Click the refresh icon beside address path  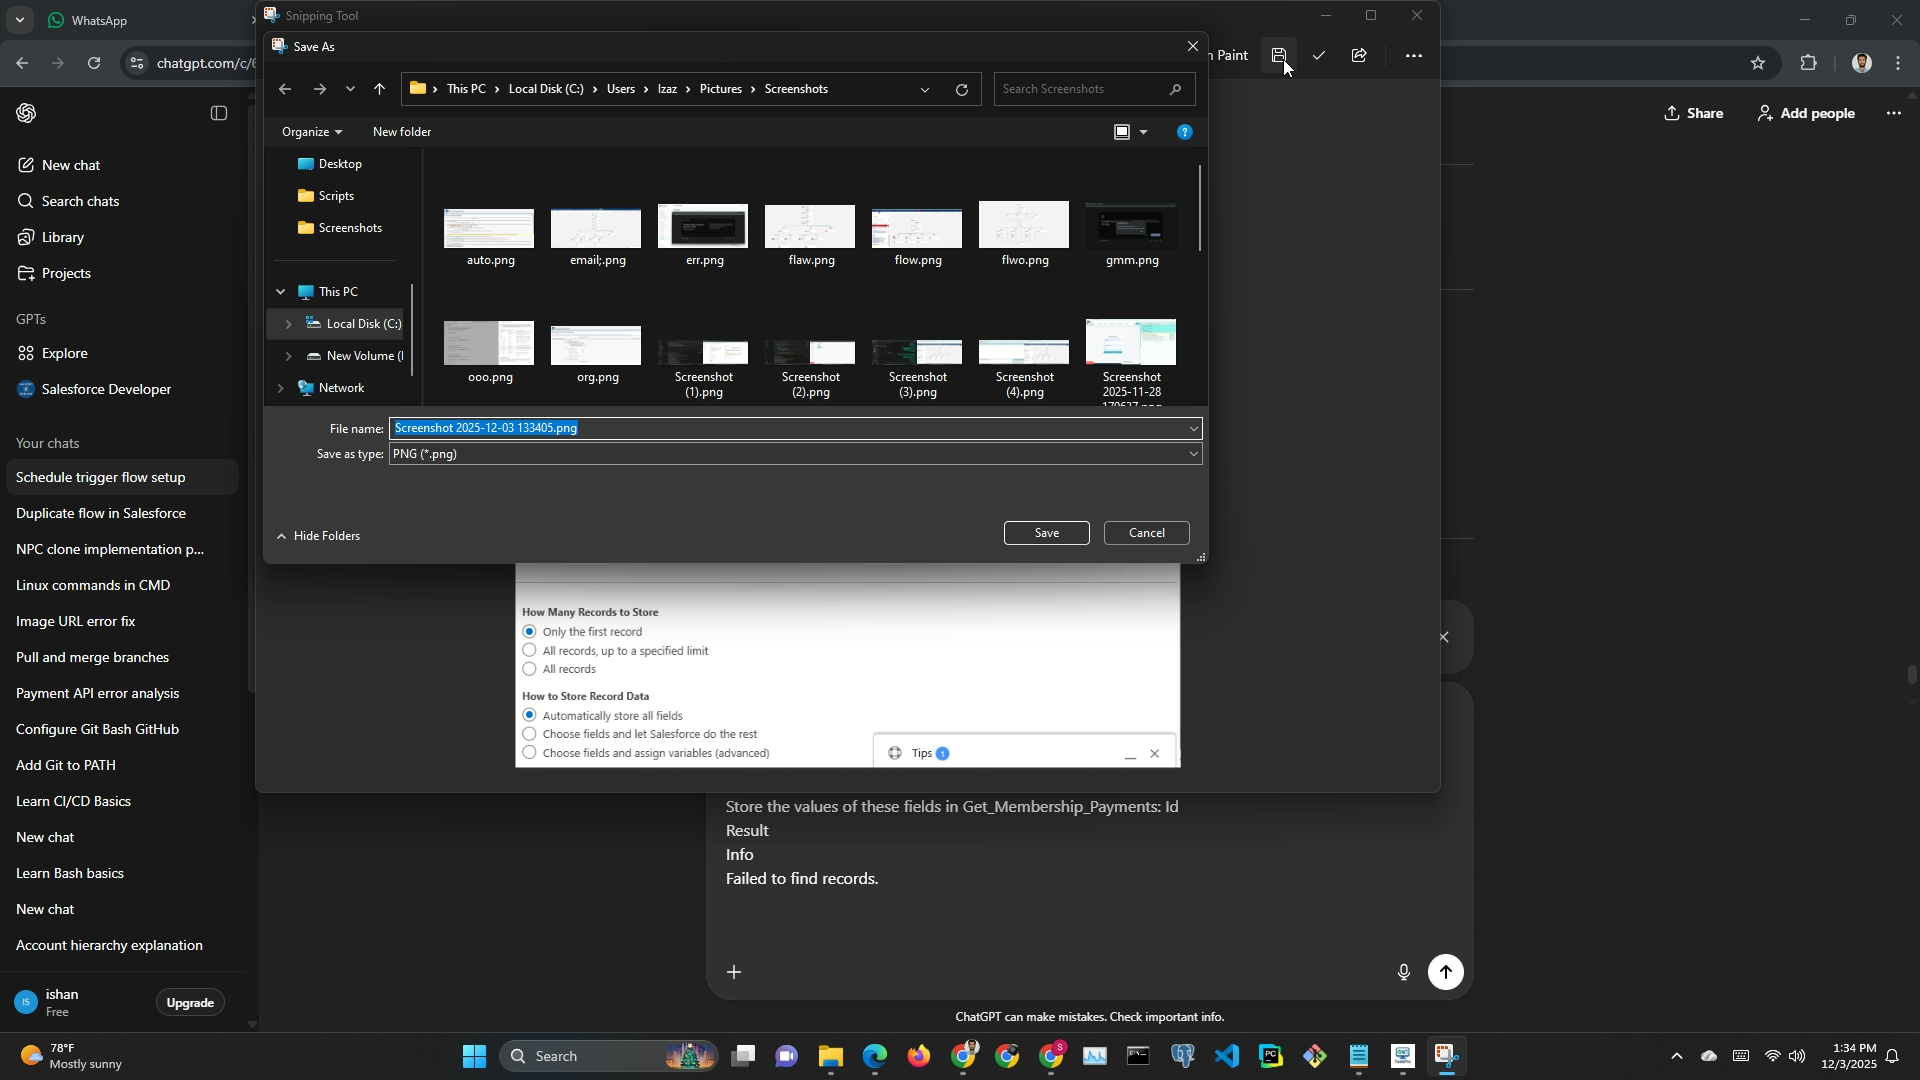click(962, 90)
